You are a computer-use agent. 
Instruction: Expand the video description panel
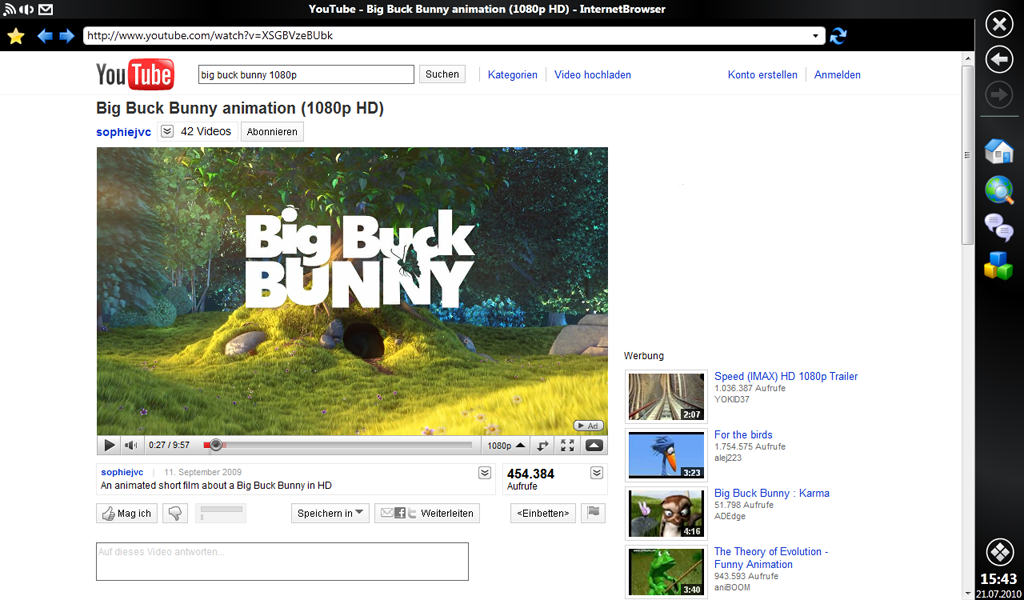[x=485, y=473]
